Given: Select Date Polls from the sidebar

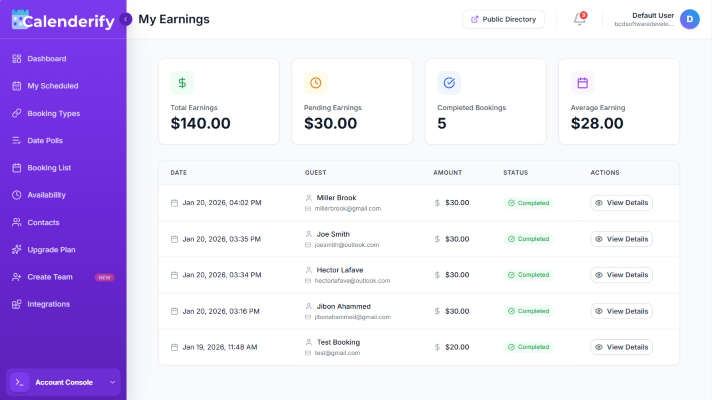Looking at the screenshot, I should pos(45,141).
